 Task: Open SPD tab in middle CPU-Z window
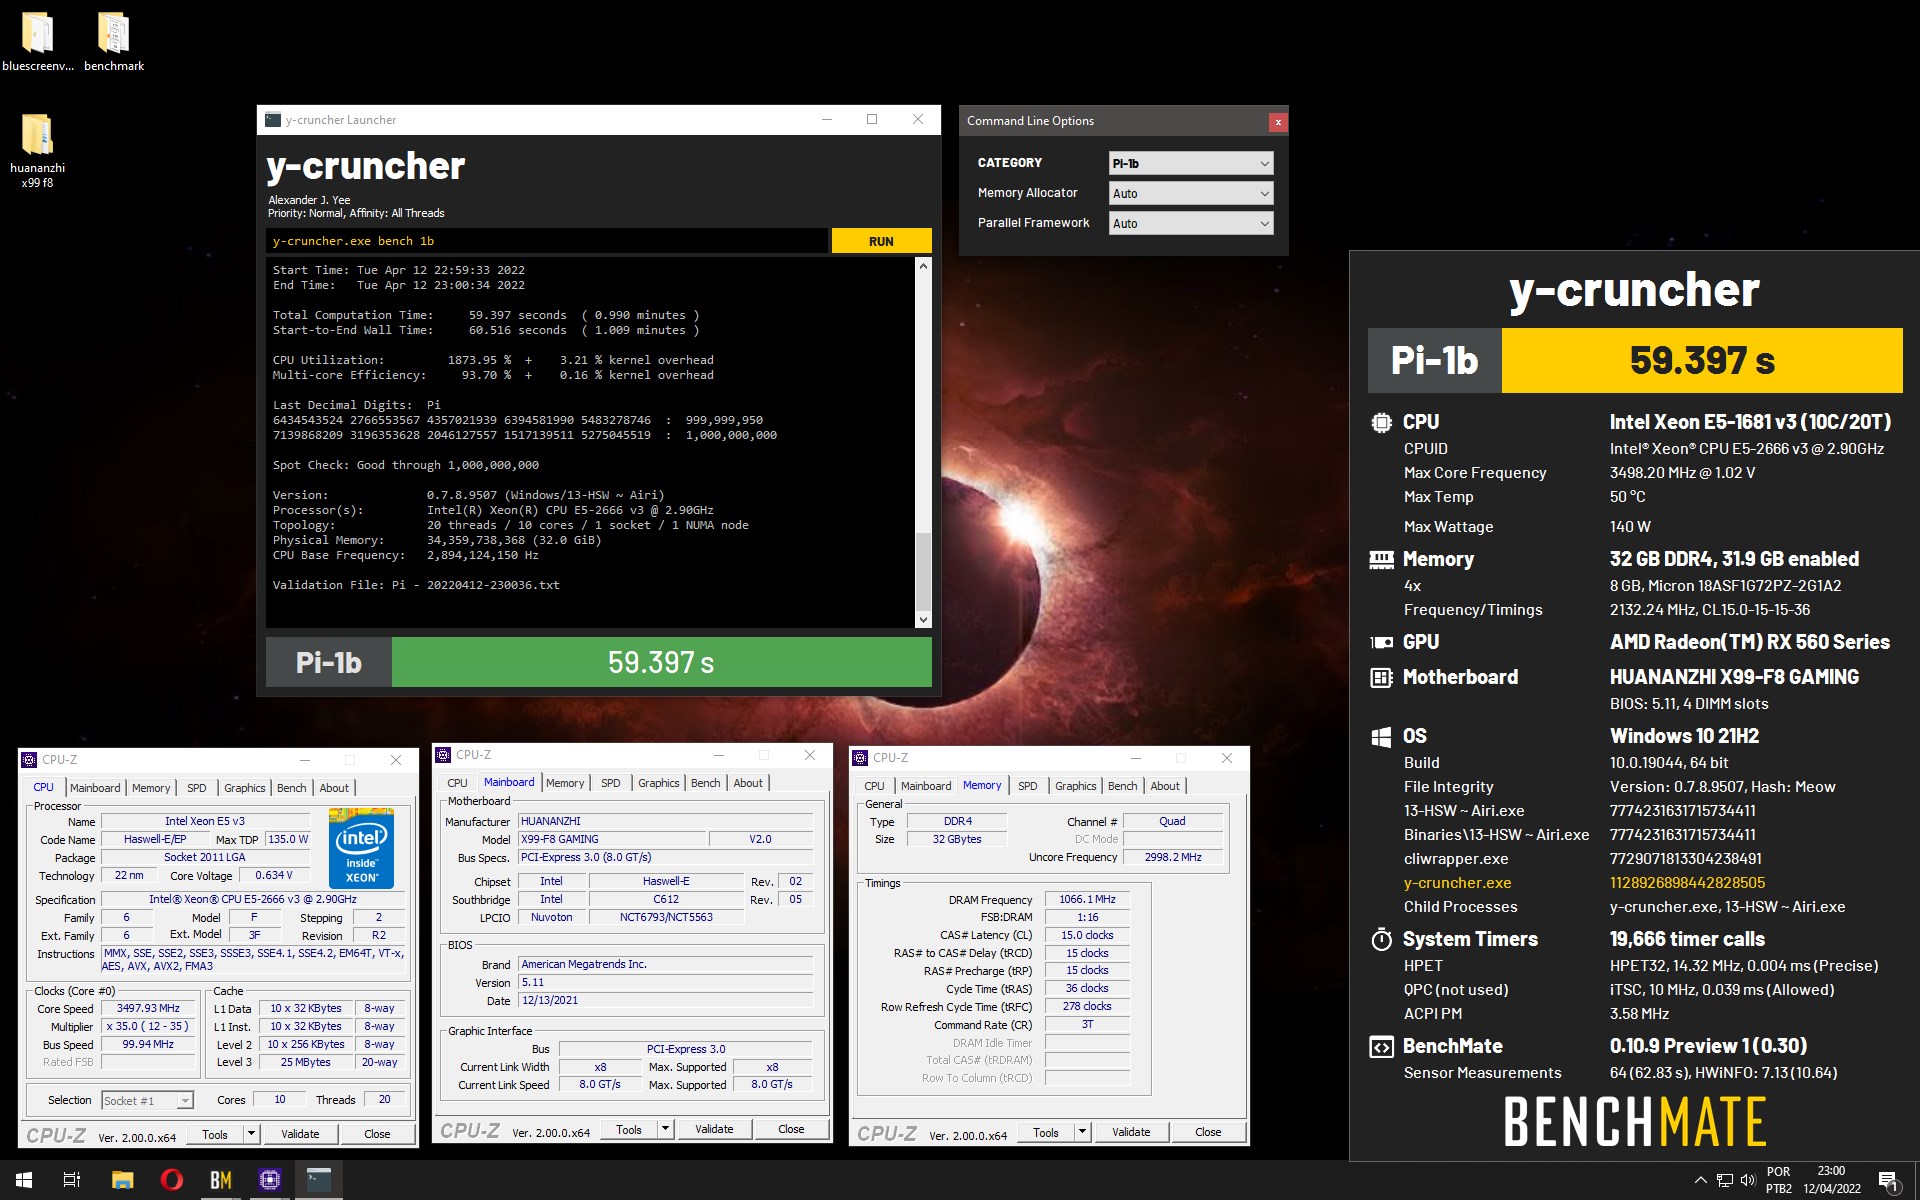point(610,783)
